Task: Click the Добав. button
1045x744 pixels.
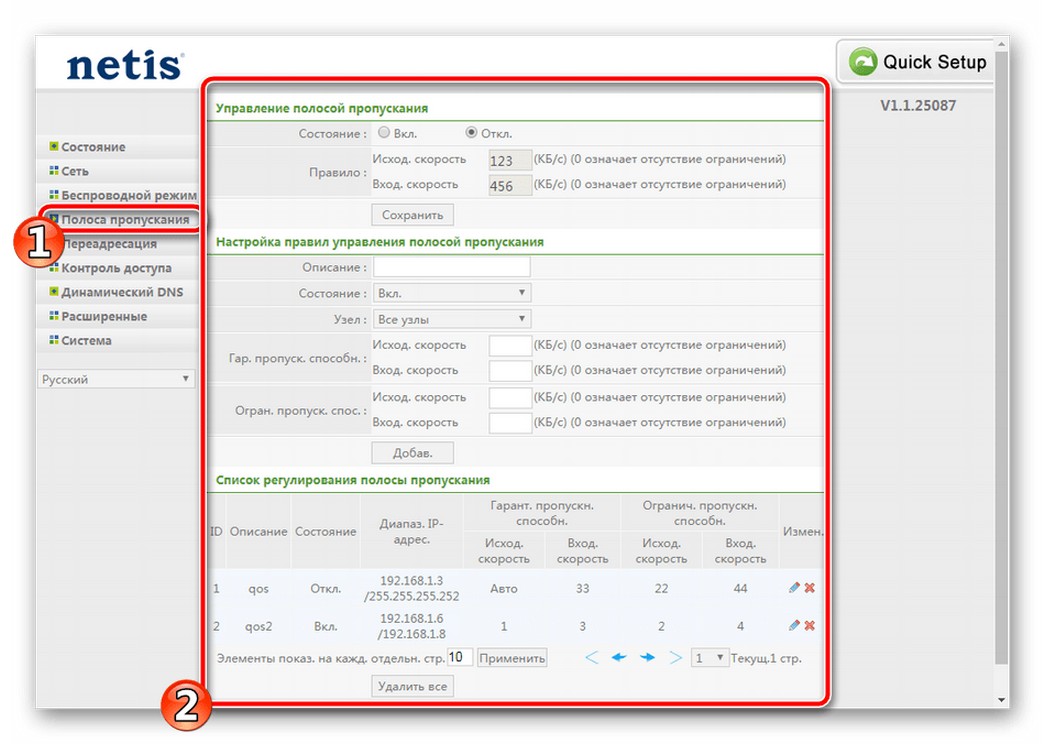Action: click(413, 453)
